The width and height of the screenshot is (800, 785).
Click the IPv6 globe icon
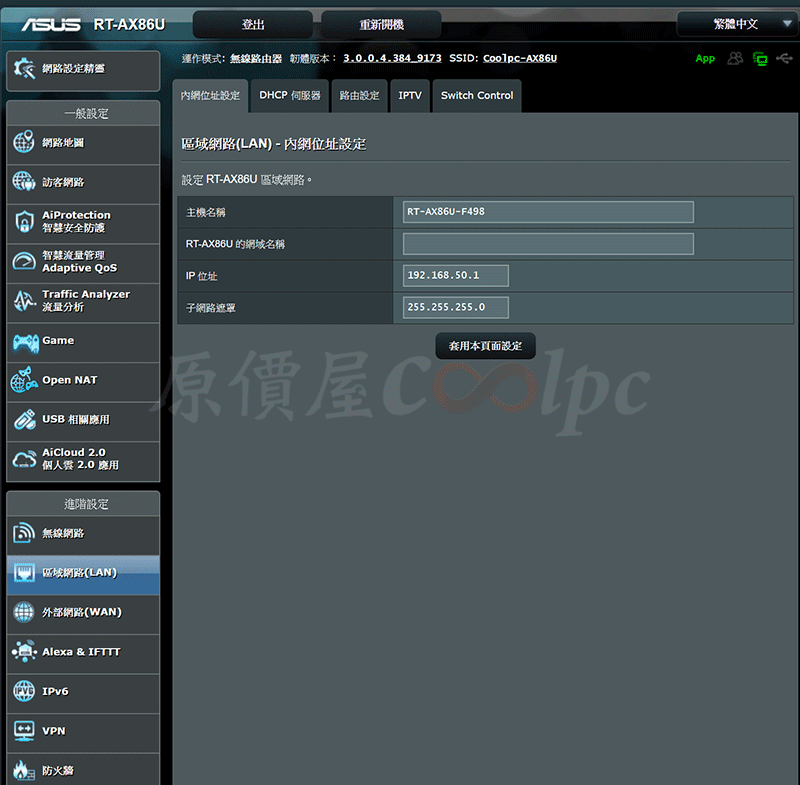[x=24, y=691]
